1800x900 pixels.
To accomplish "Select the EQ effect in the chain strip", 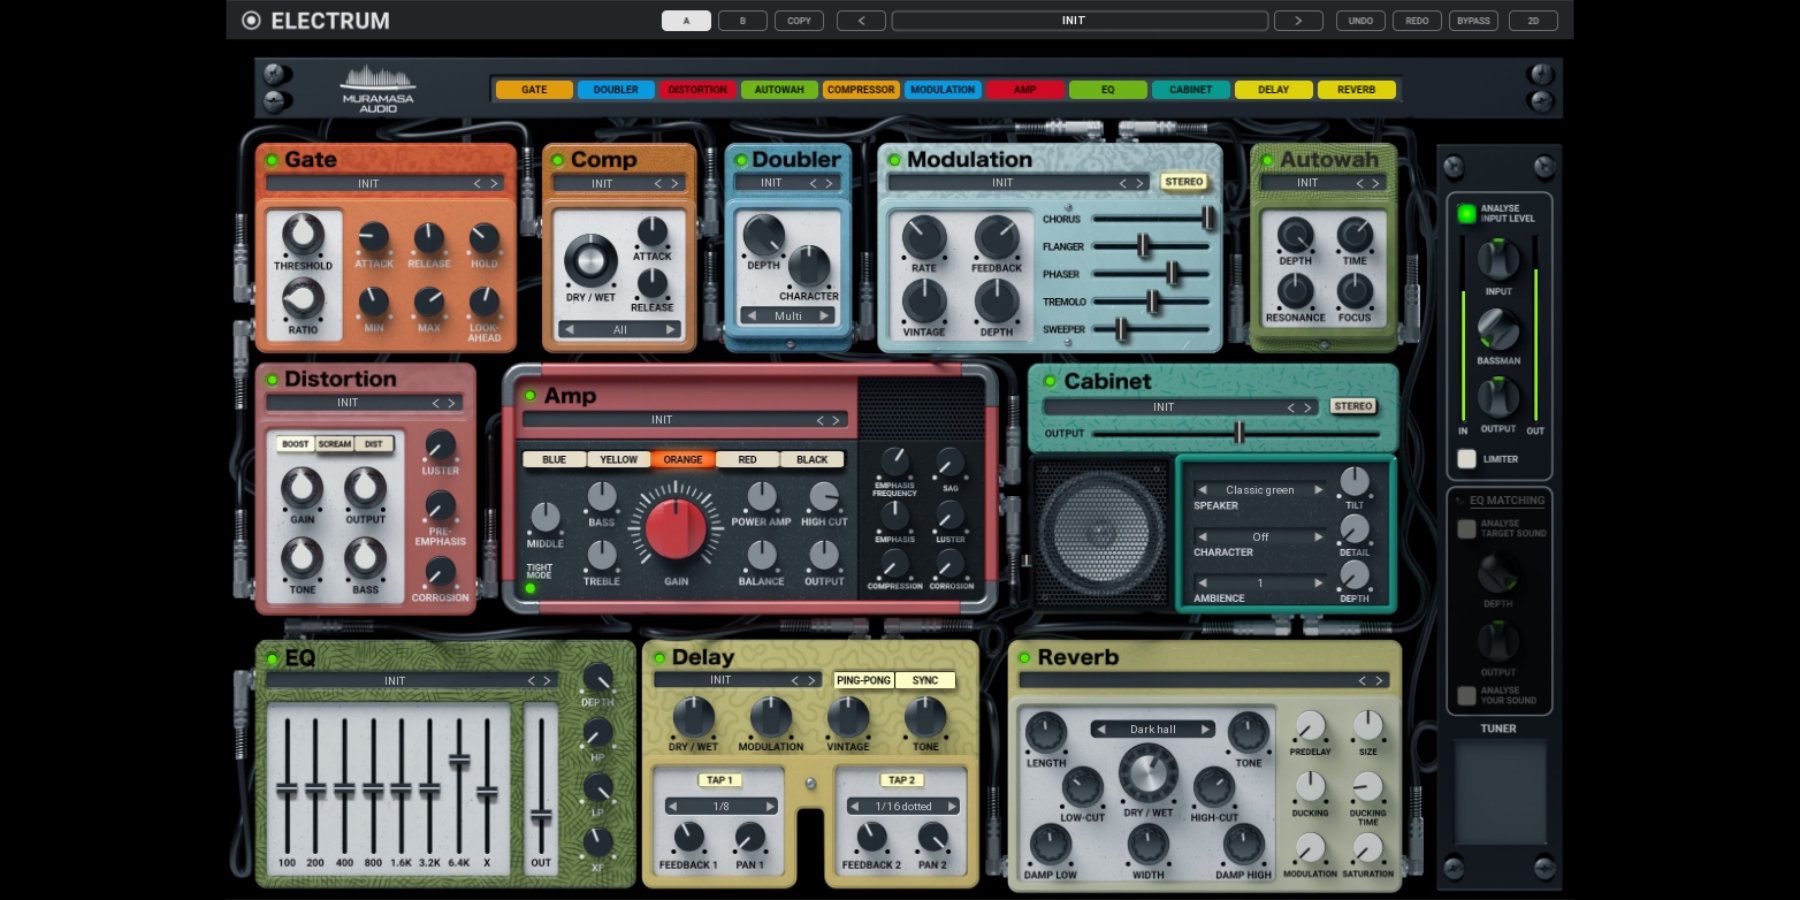I will pos(1107,89).
